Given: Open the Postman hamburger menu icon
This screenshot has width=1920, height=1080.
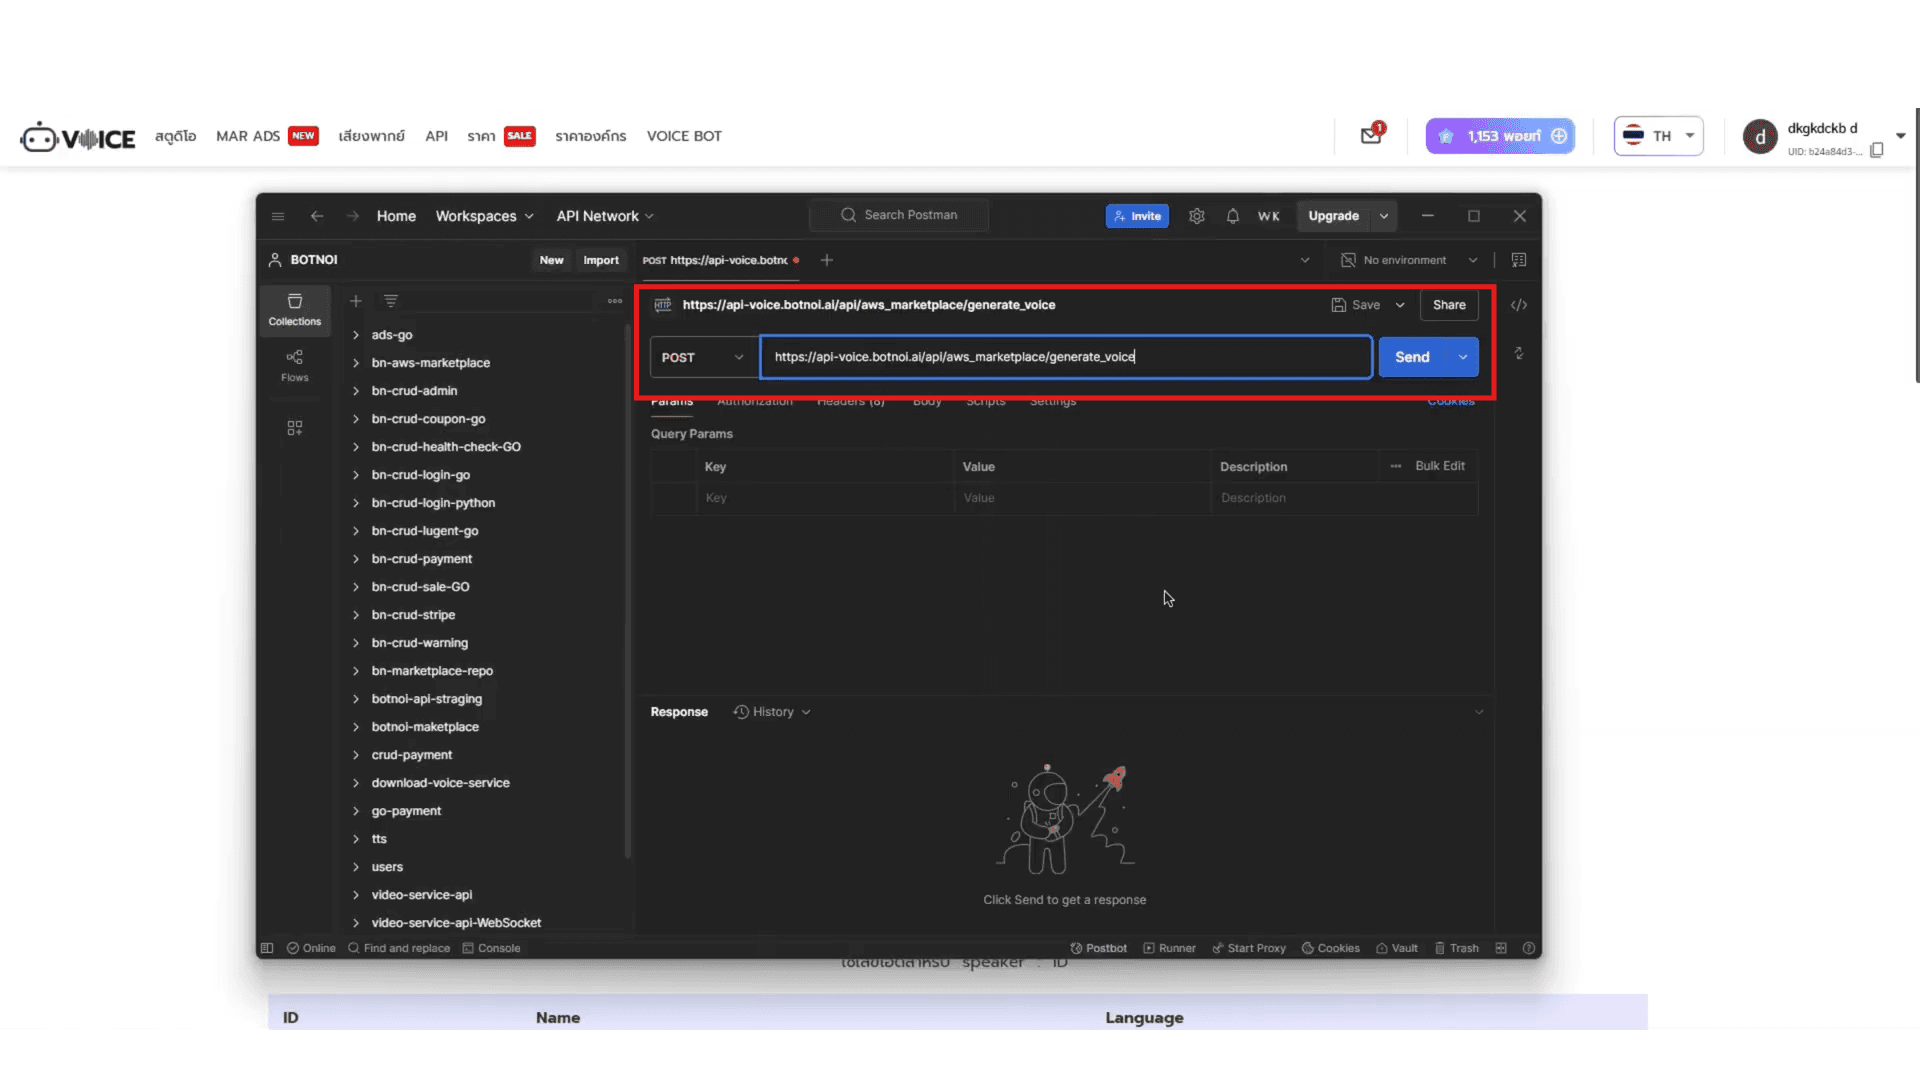Looking at the screenshot, I should click(x=278, y=216).
